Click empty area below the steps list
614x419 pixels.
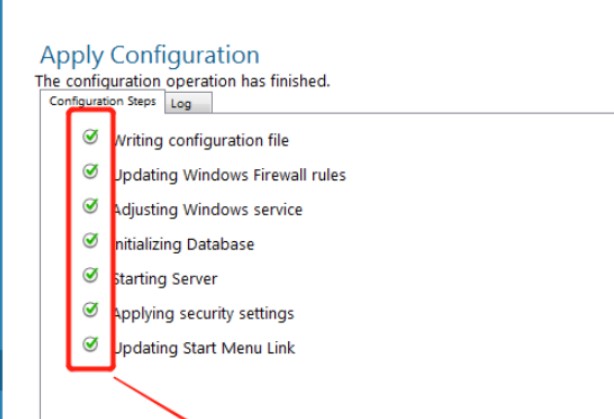tap(400, 390)
